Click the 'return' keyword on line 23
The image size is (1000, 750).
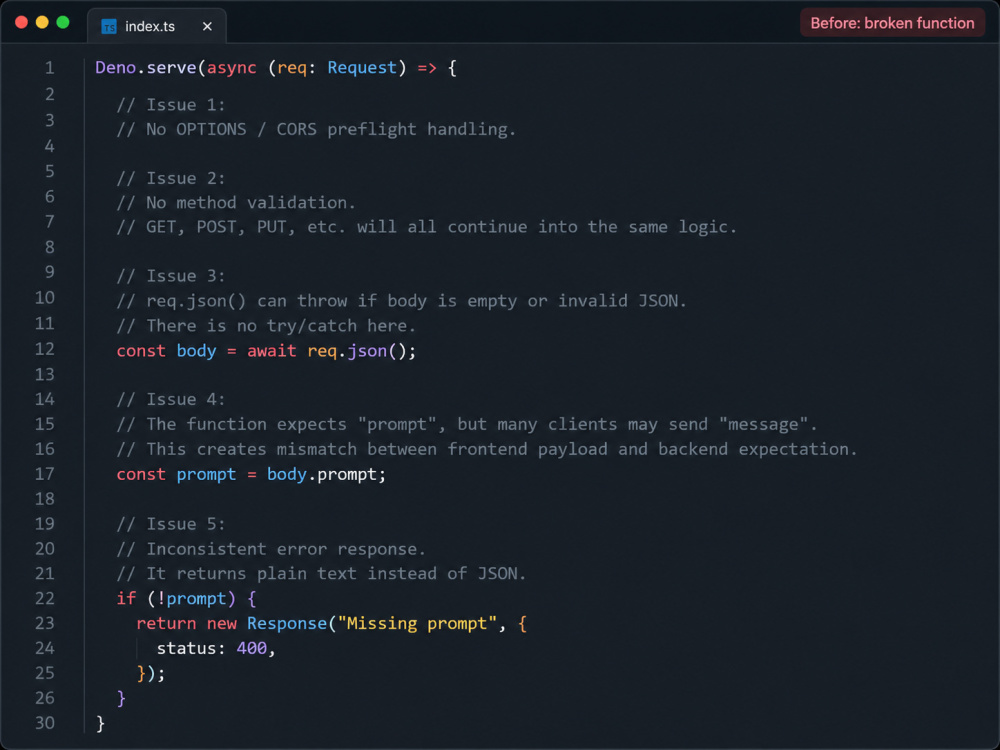click(166, 623)
